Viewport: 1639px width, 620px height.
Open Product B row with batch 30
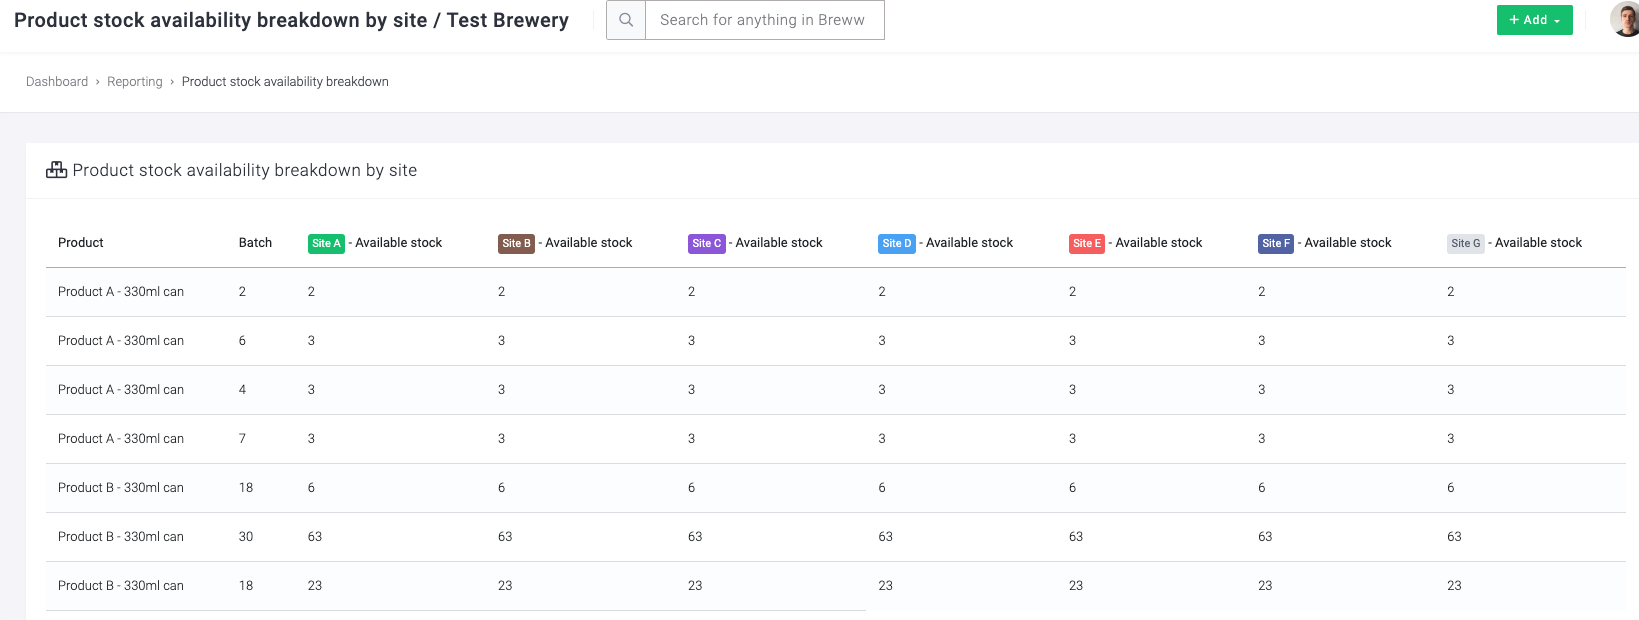point(836,537)
